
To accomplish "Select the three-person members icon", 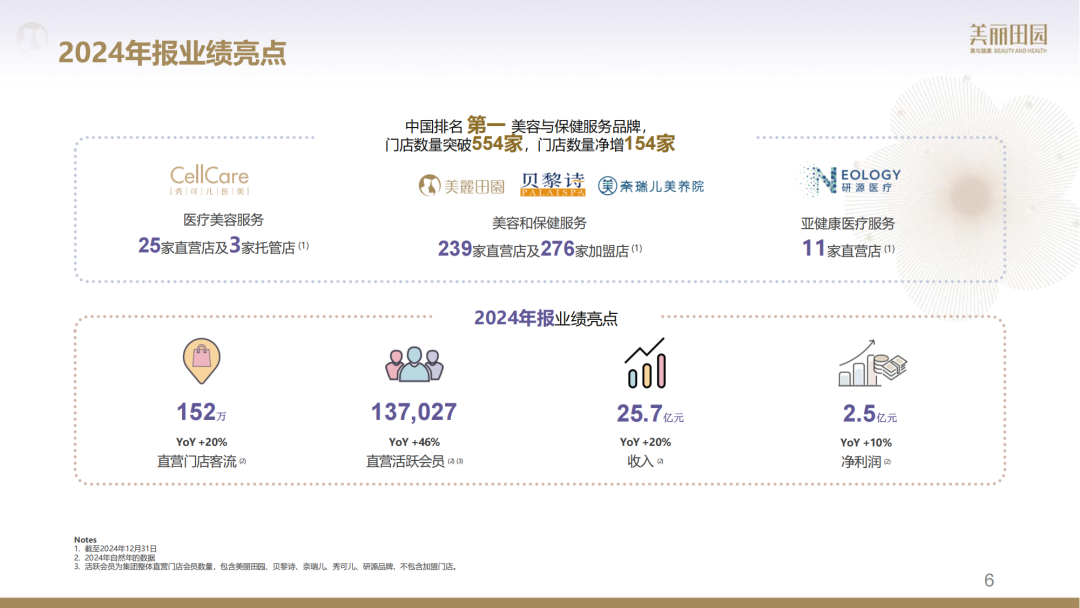I will click(414, 364).
